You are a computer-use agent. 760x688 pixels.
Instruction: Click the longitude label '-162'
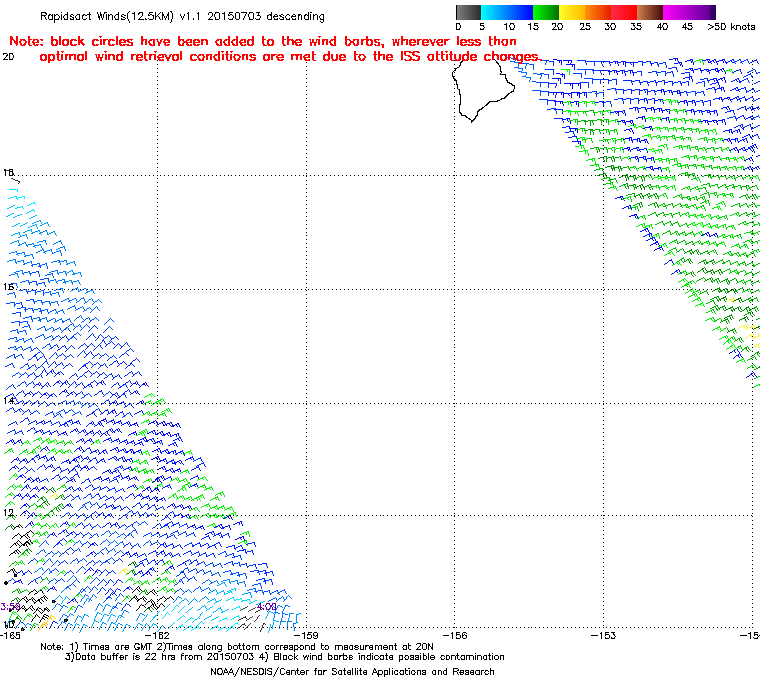click(x=158, y=636)
